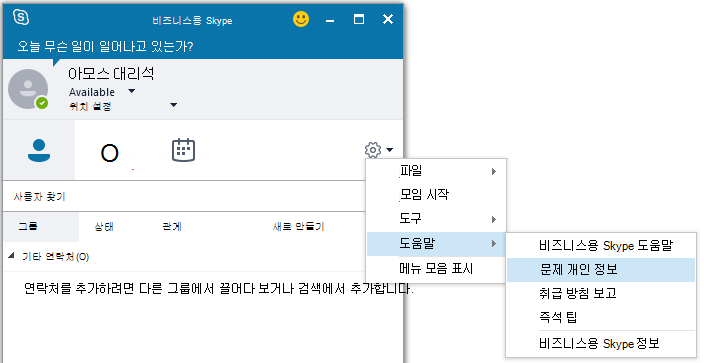Minimize the Skype window
Screen dimensions: 704x363
click(x=330, y=20)
